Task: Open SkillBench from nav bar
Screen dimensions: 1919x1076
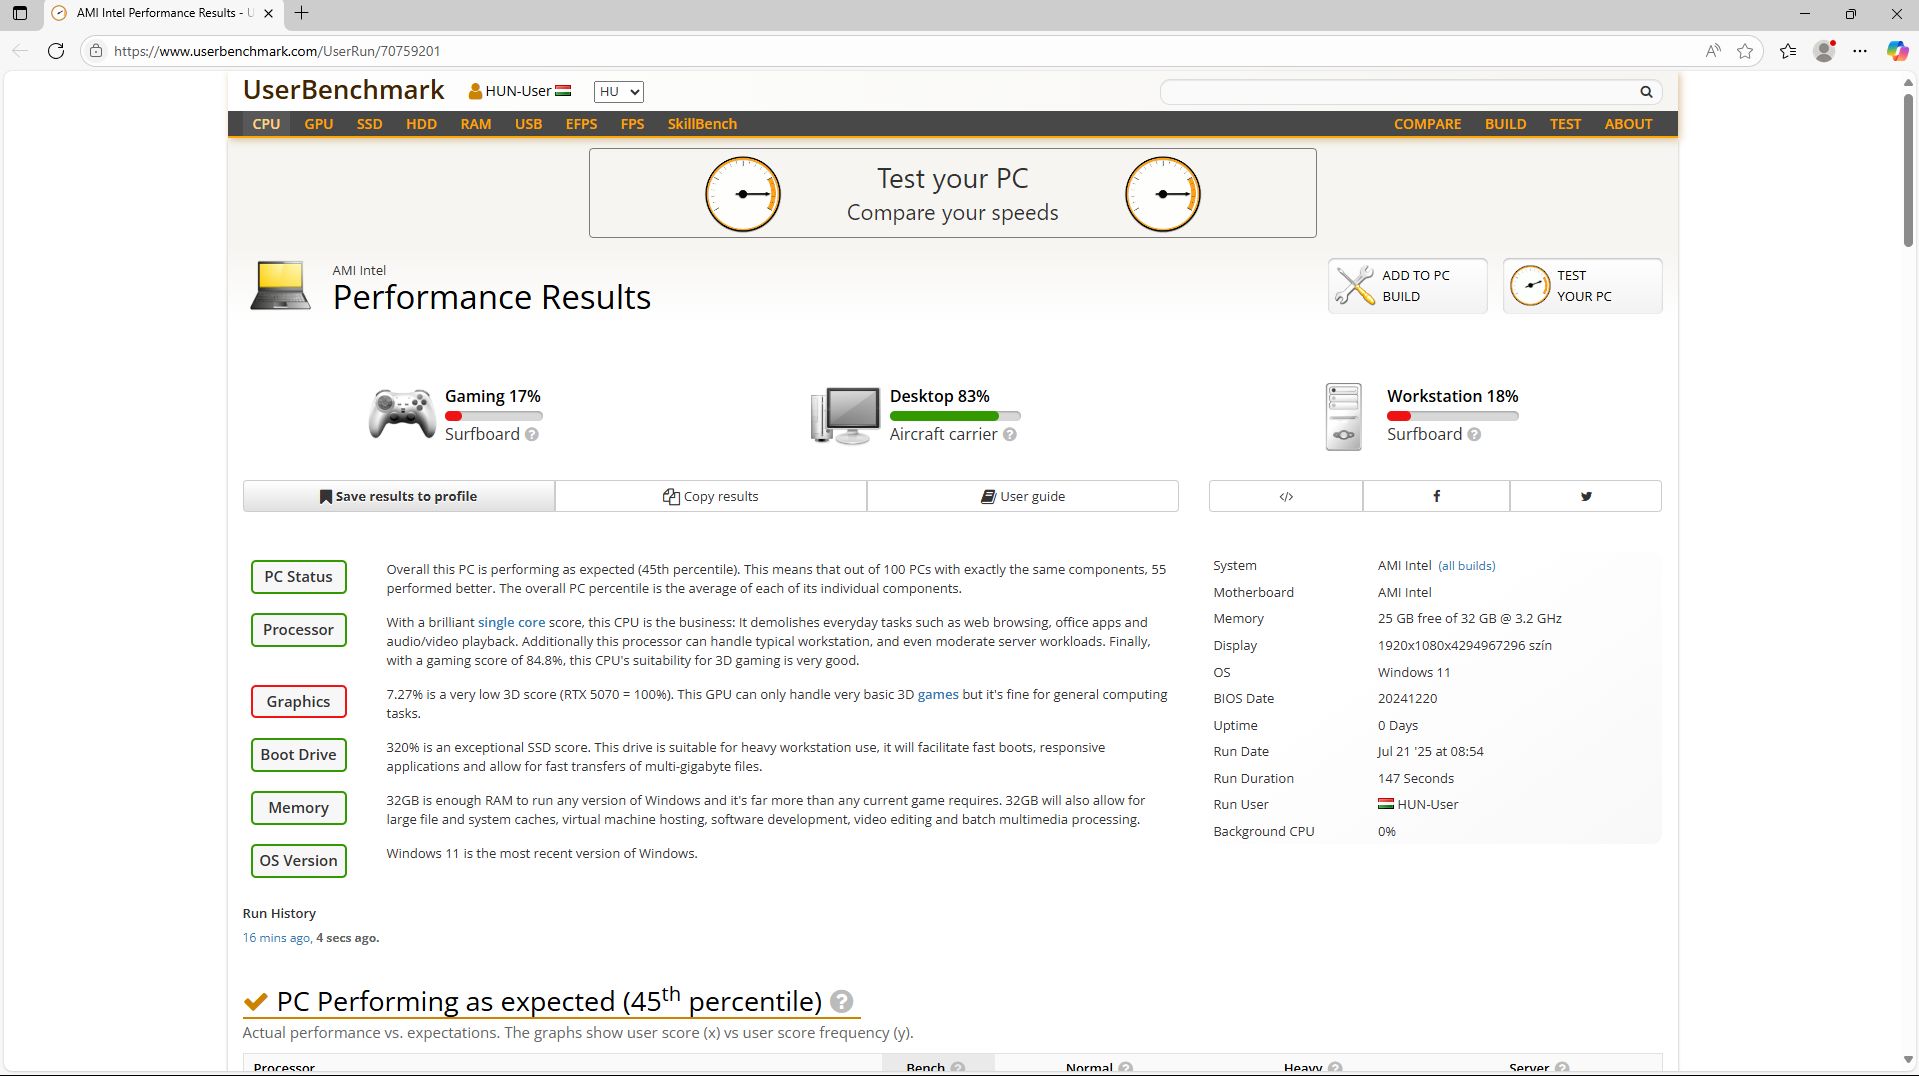Action: pyautogui.click(x=702, y=124)
